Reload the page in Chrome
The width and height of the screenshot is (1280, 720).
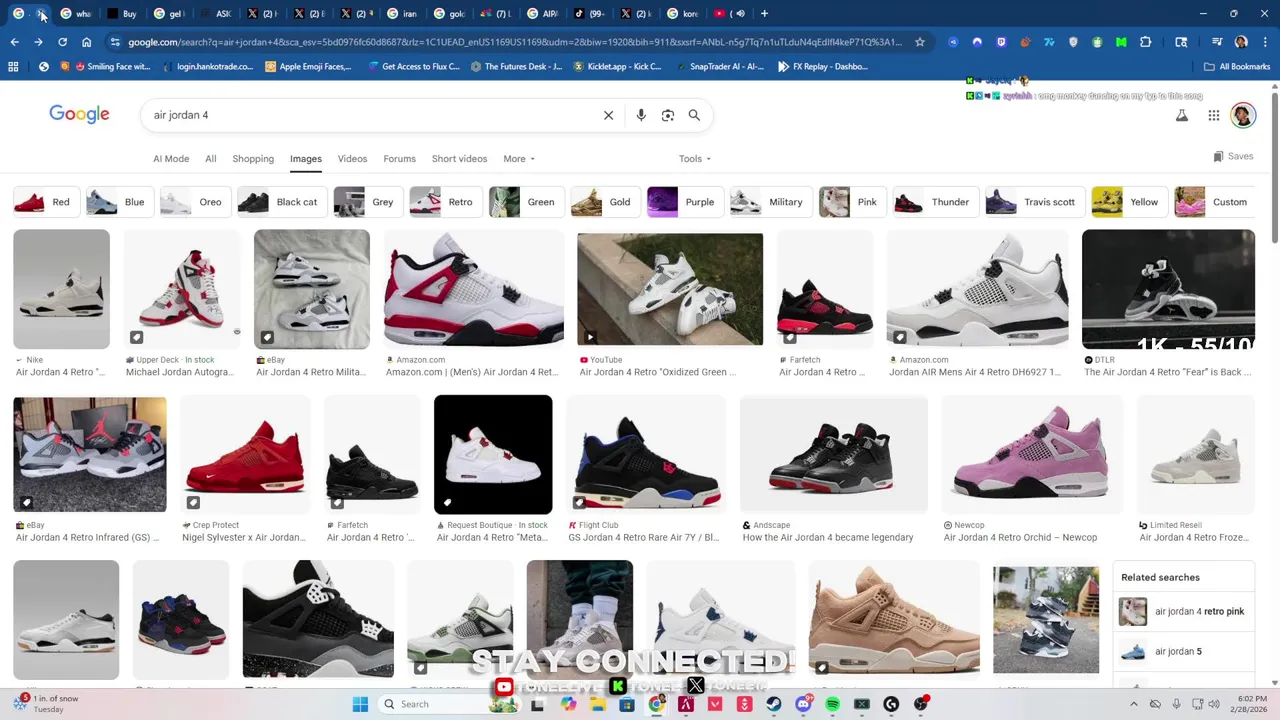62,42
